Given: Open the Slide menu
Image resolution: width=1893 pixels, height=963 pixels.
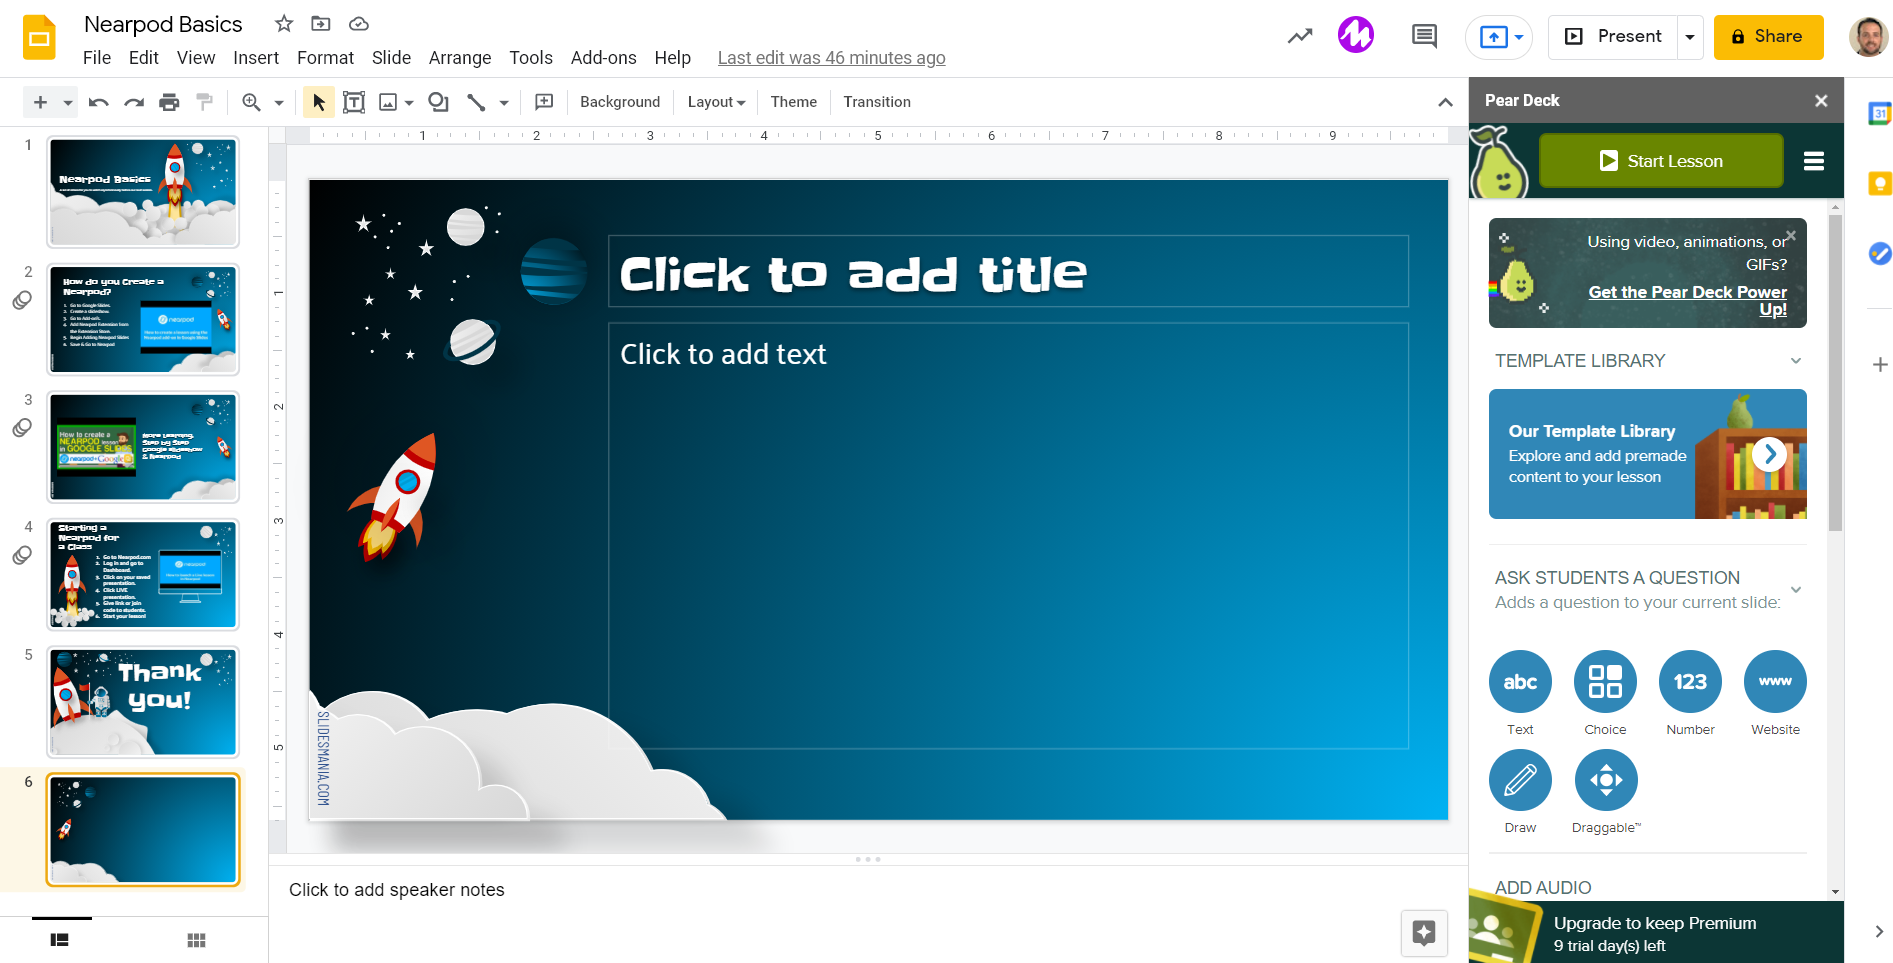Looking at the screenshot, I should point(392,58).
